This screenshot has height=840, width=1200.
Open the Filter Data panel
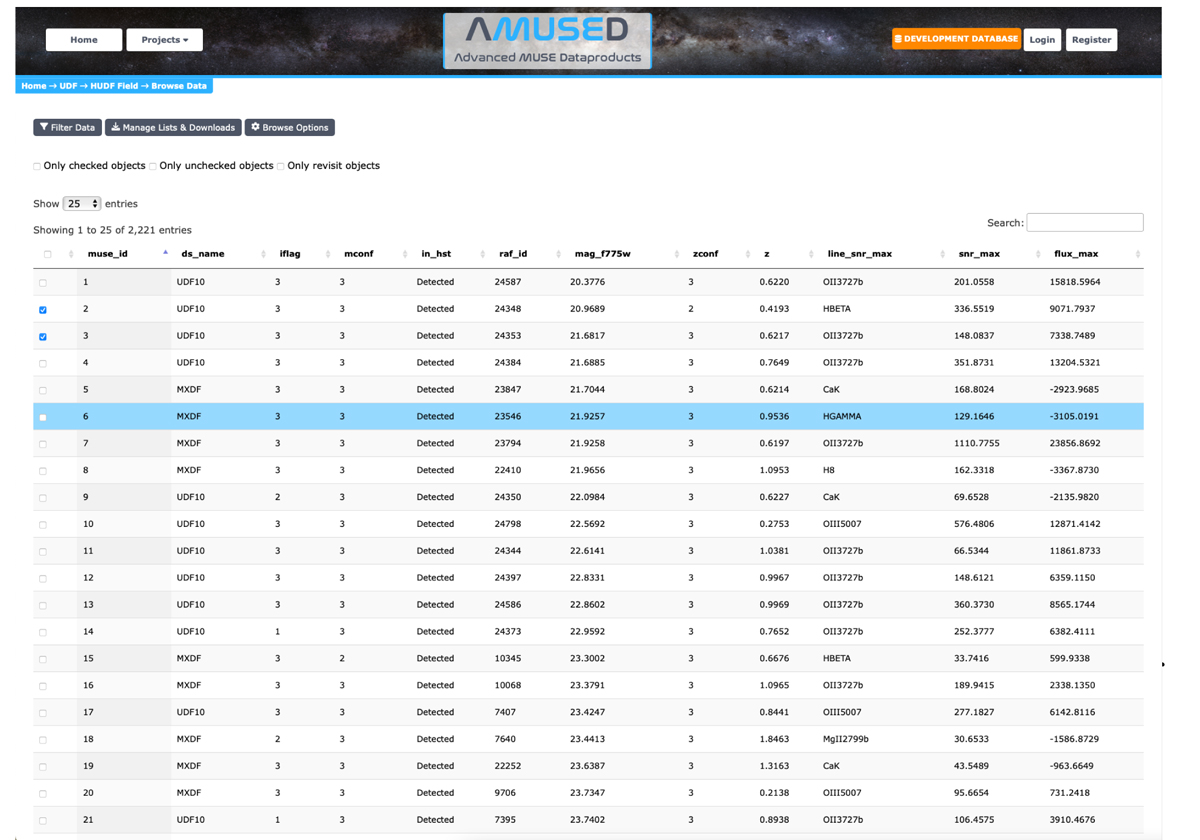(x=67, y=128)
